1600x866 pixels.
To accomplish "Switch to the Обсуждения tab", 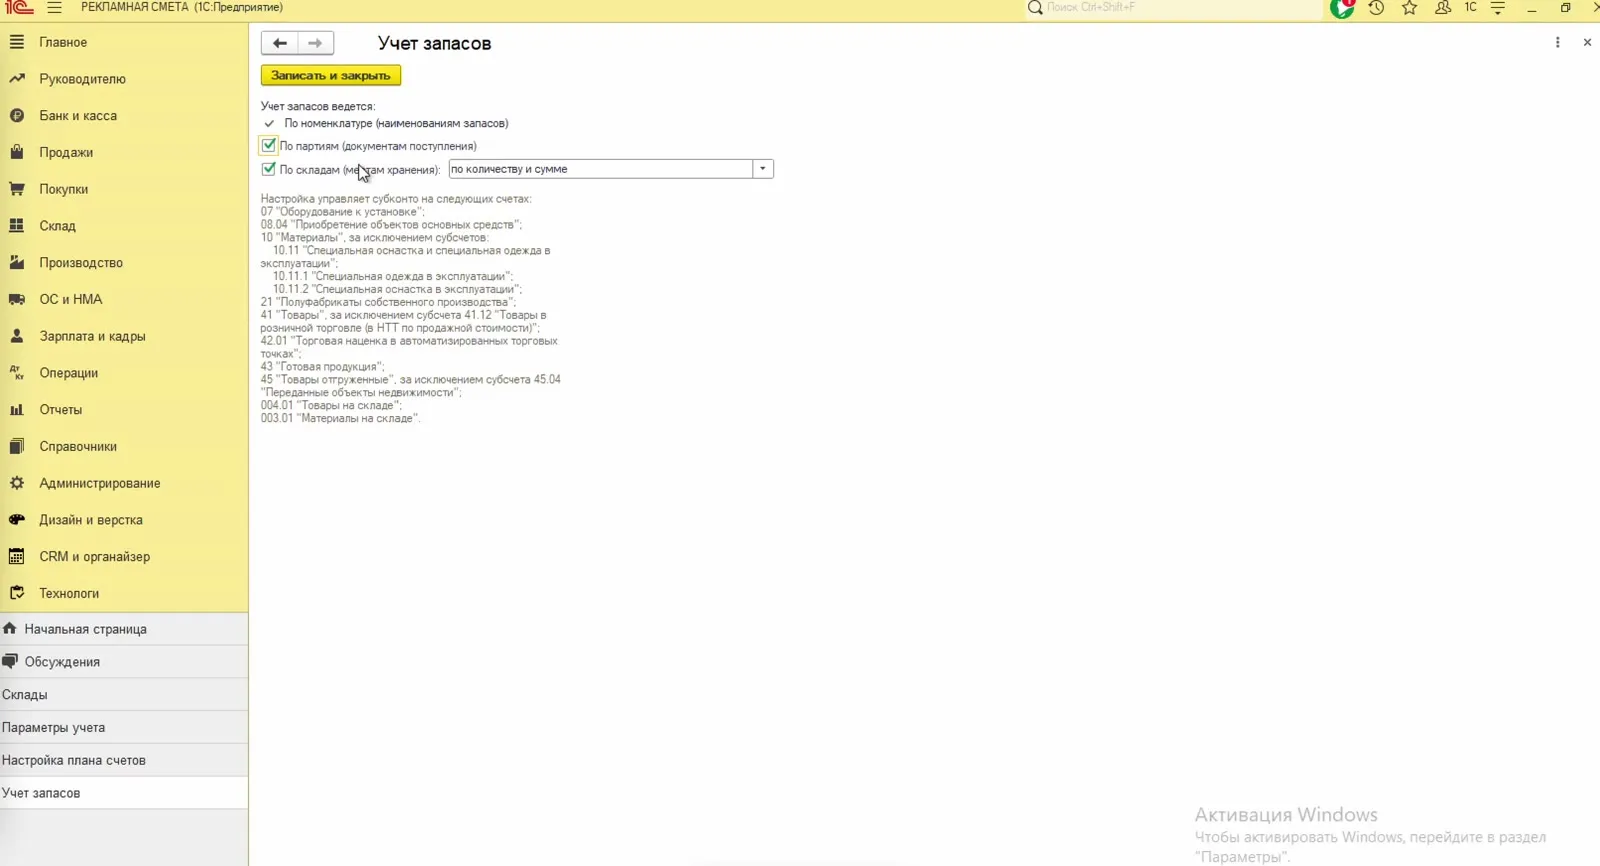I will click(x=124, y=662).
